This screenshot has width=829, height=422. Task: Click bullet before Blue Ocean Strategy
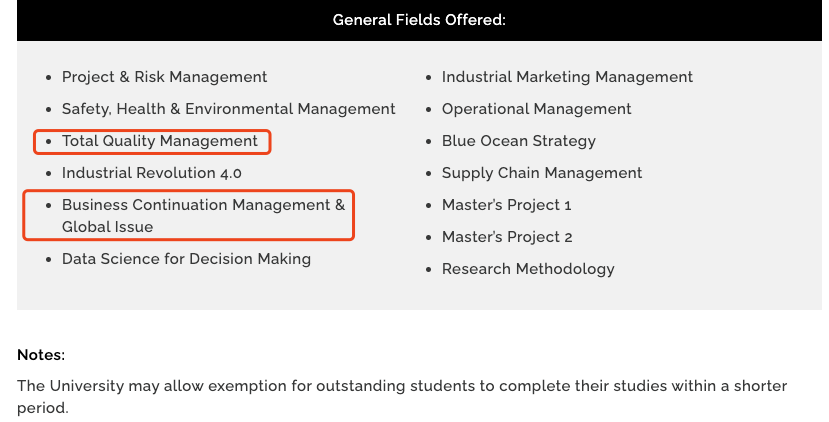[x=429, y=142]
